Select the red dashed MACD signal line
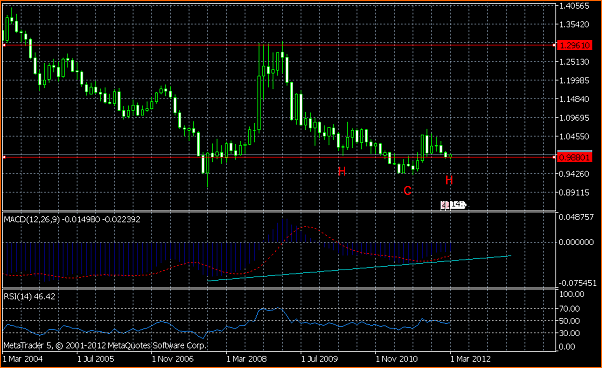Image resolution: width=602 pixels, height=368 pixels. (227, 251)
